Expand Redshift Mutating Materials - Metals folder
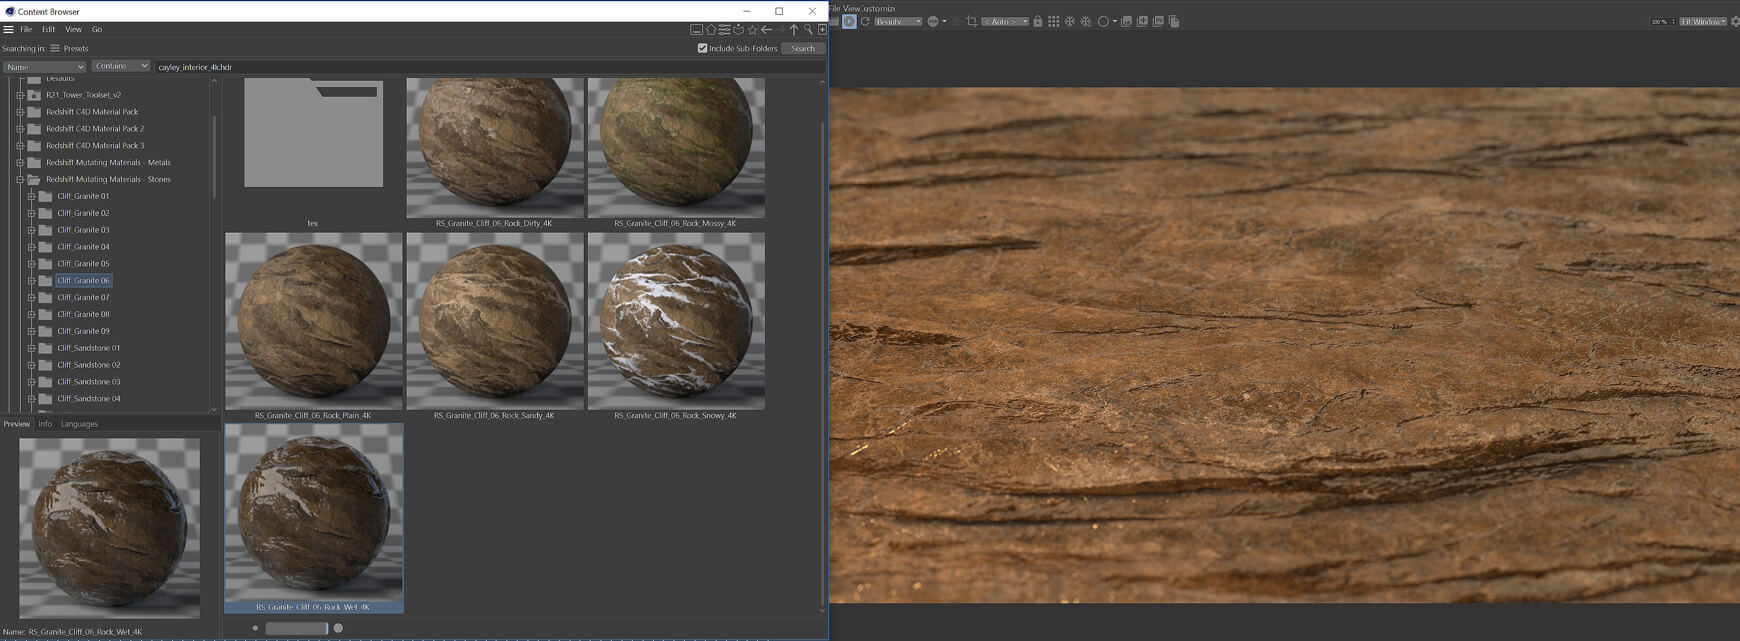Viewport: 1740px width, 641px height. tap(20, 162)
